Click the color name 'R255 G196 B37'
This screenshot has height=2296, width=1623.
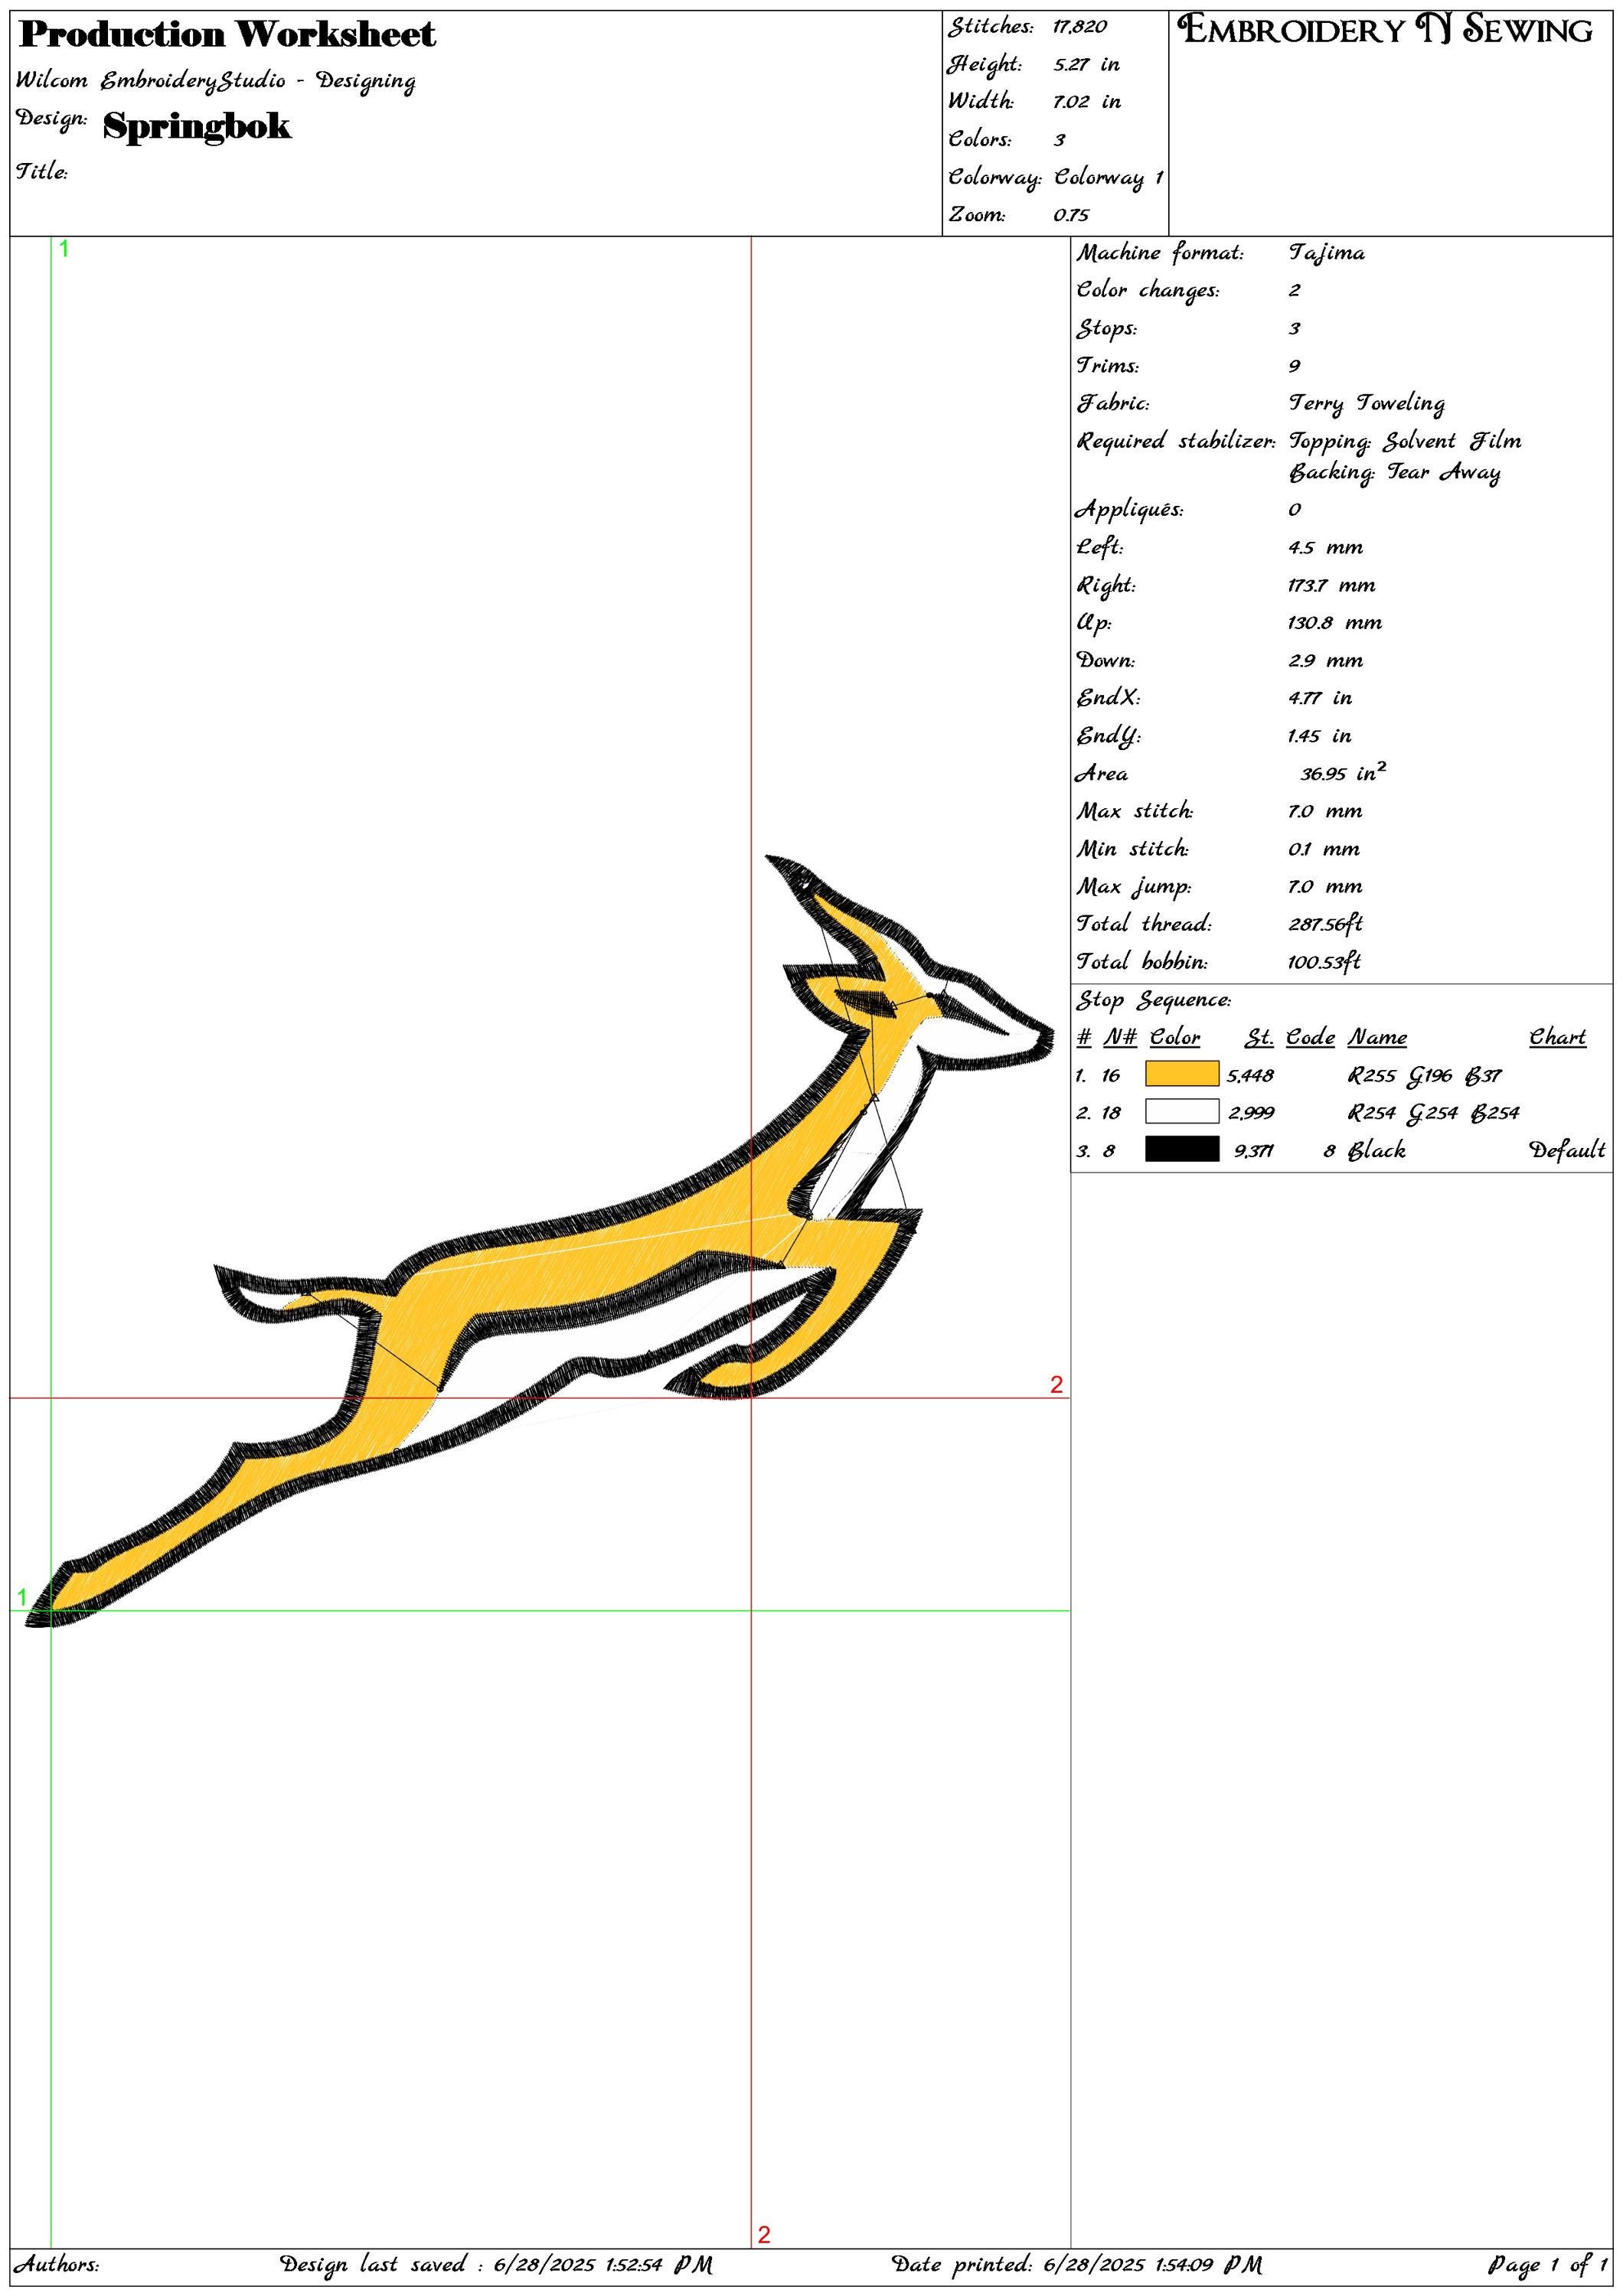1424,1076
